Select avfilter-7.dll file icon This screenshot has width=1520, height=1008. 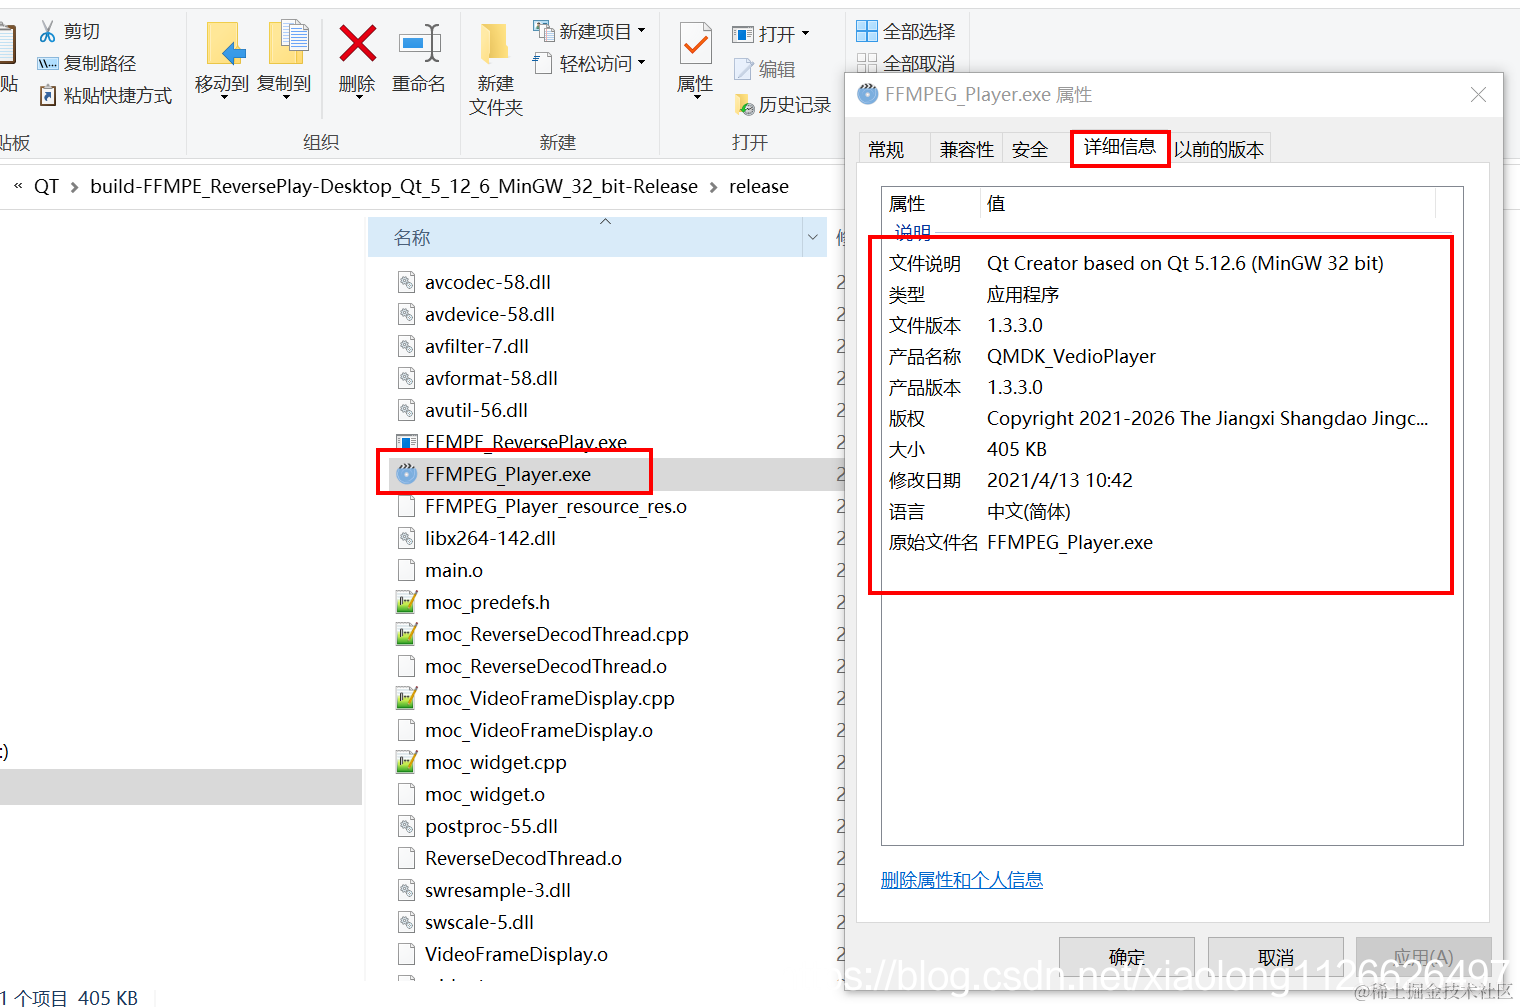pos(406,346)
